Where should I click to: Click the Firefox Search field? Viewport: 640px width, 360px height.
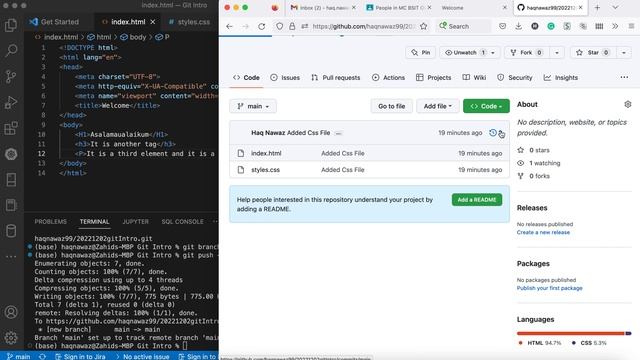coord(464,26)
